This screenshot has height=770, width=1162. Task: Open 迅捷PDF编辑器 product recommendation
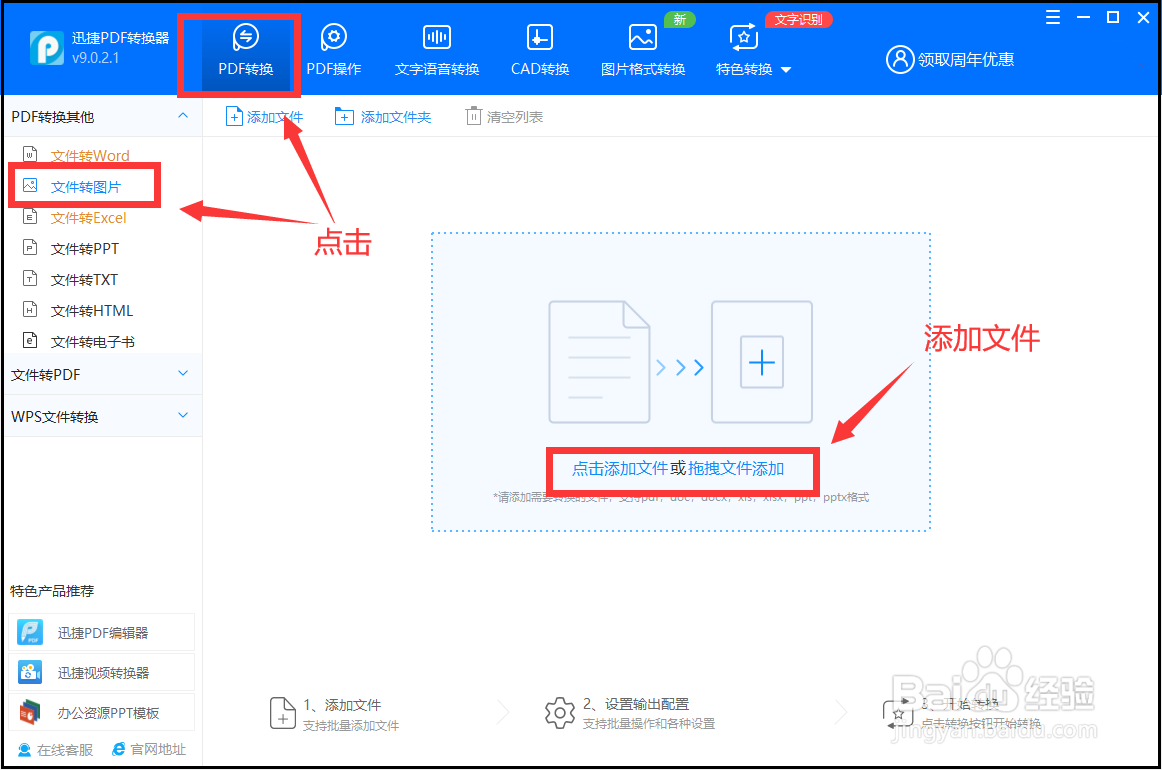point(102,632)
